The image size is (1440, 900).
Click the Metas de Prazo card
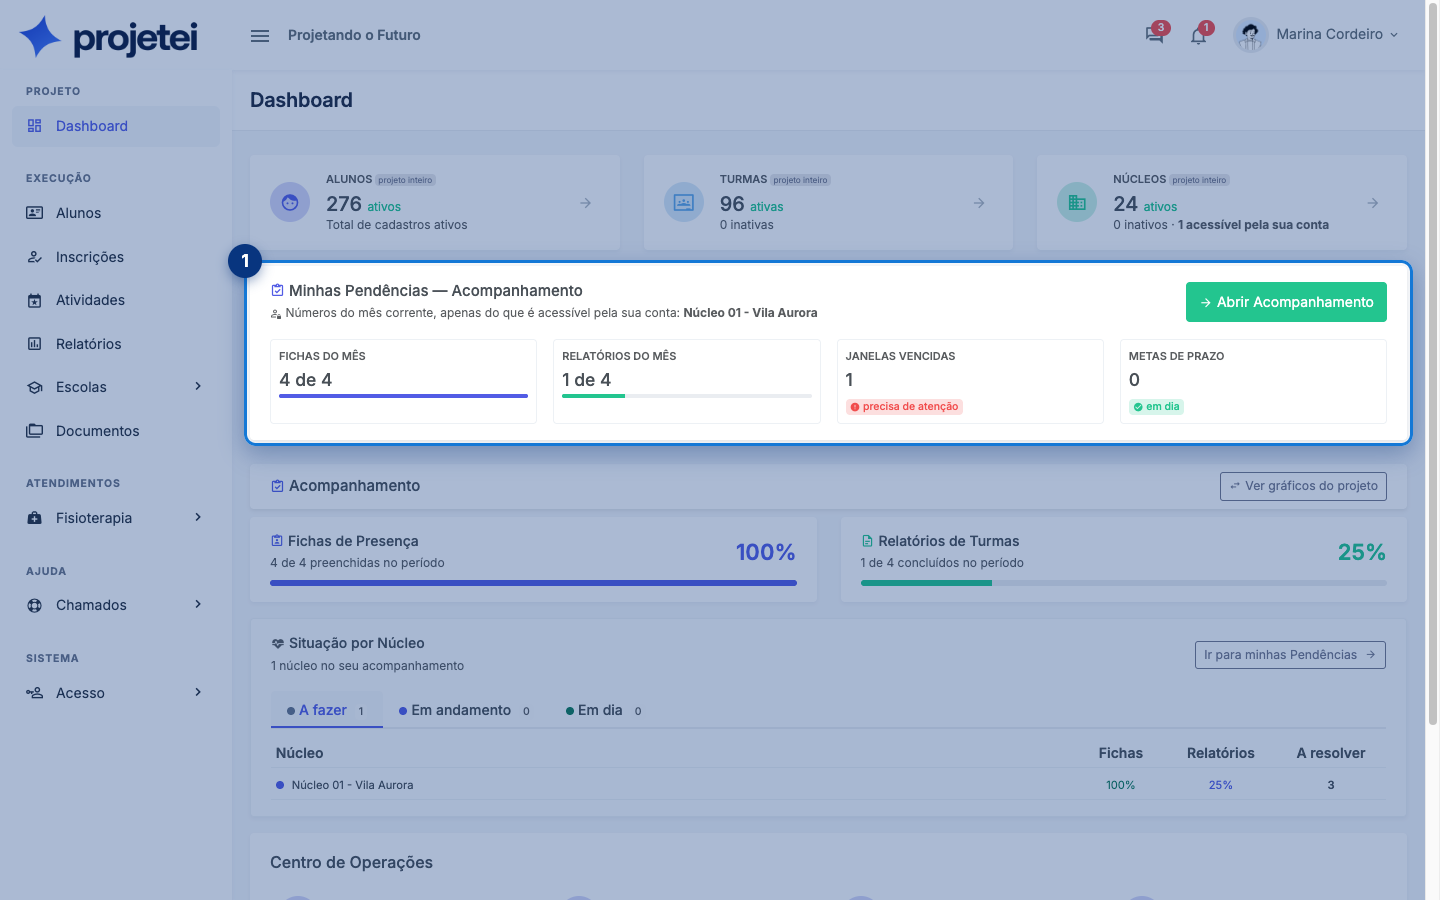(1253, 381)
